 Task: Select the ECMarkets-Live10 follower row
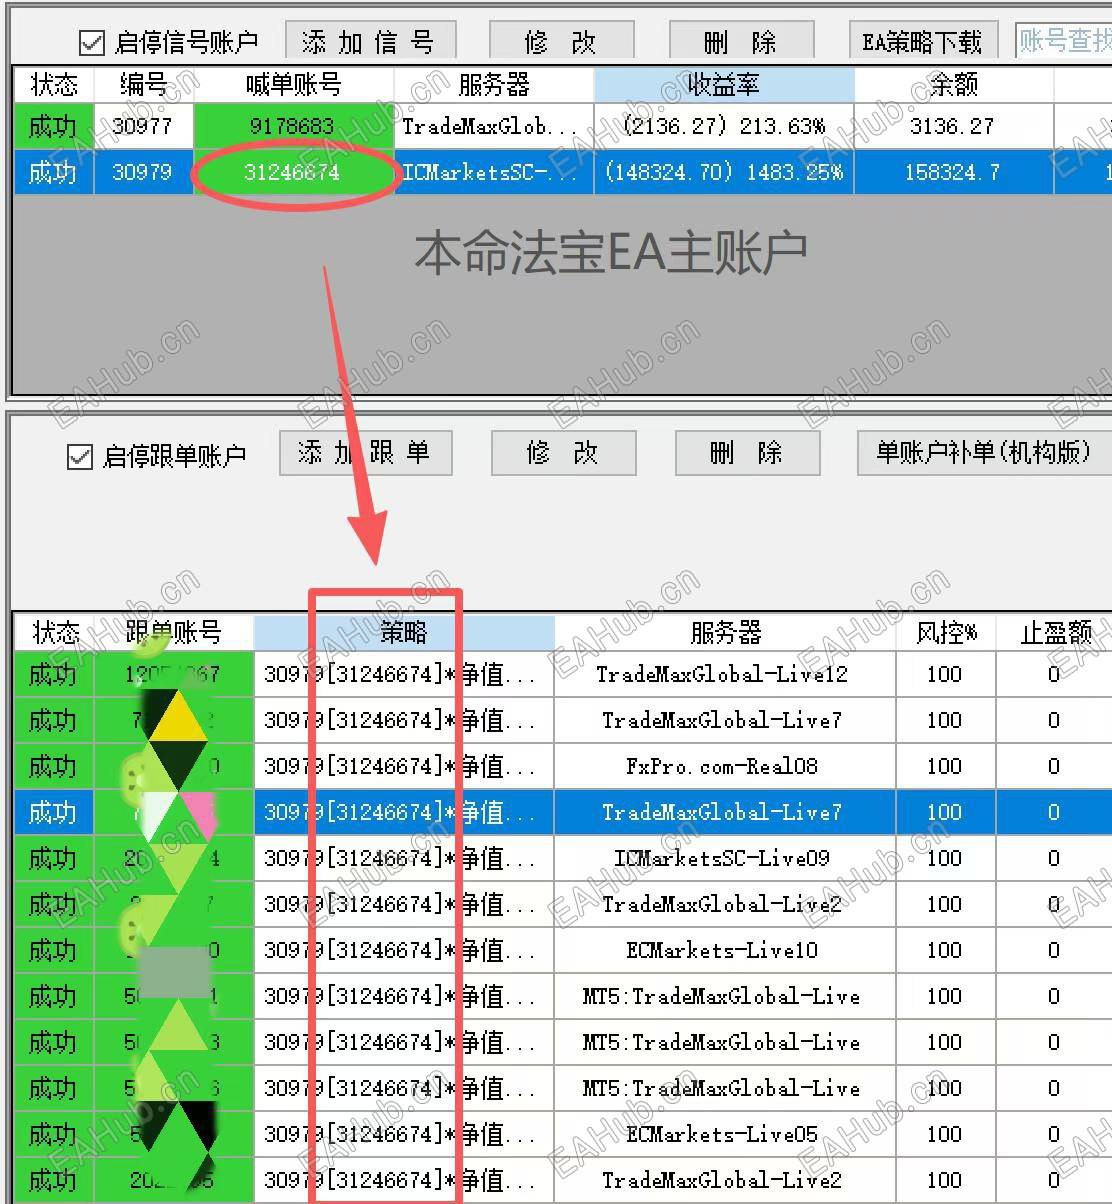coord(722,950)
